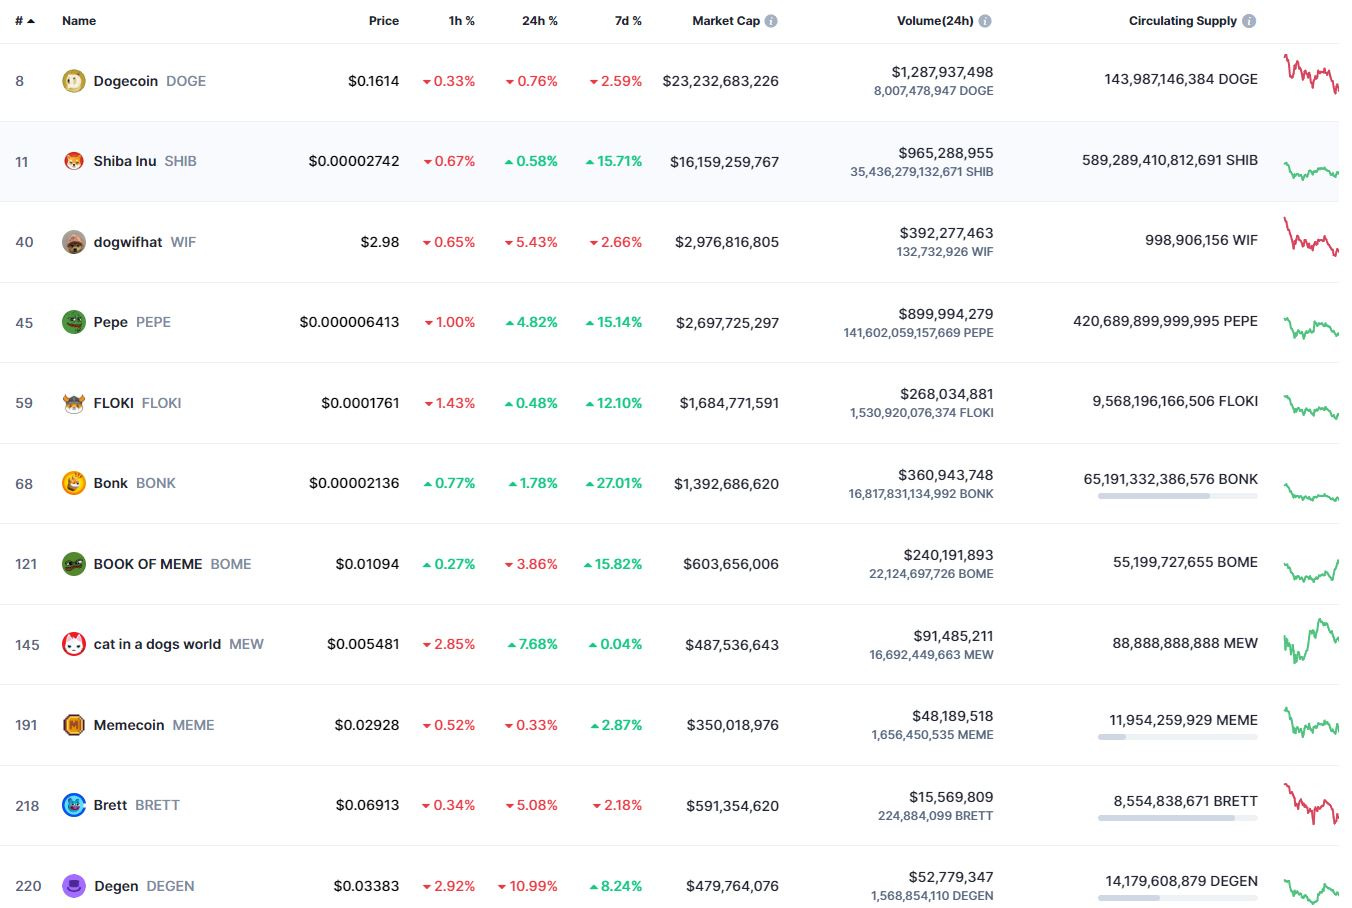Sort by rank number column
Image resolution: width=1352 pixels, height=908 pixels.
(x=25, y=21)
